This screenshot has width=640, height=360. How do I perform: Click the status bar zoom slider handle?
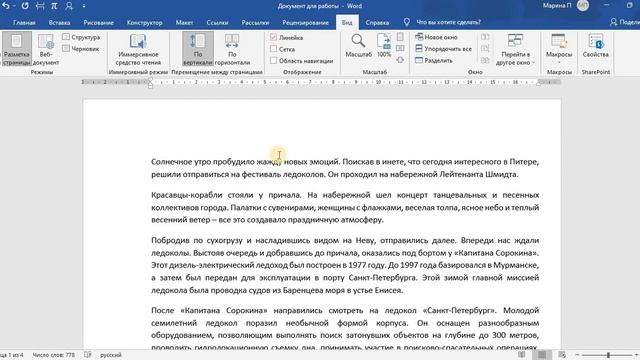(608, 355)
